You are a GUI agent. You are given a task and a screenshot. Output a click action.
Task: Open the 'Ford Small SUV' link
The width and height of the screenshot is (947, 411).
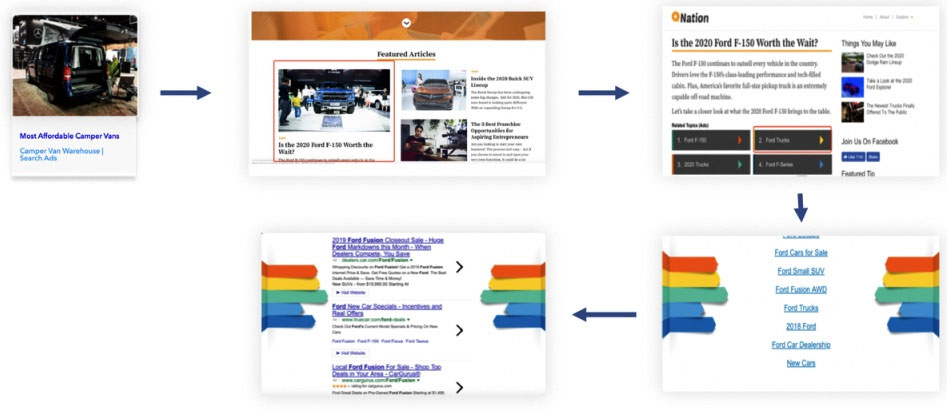pyautogui.click(x=801, y=271)
